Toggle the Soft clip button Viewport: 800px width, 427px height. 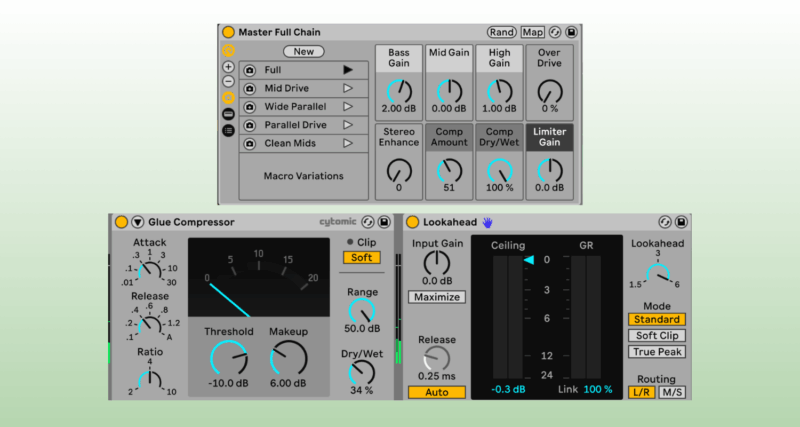[x=362, y=258]
